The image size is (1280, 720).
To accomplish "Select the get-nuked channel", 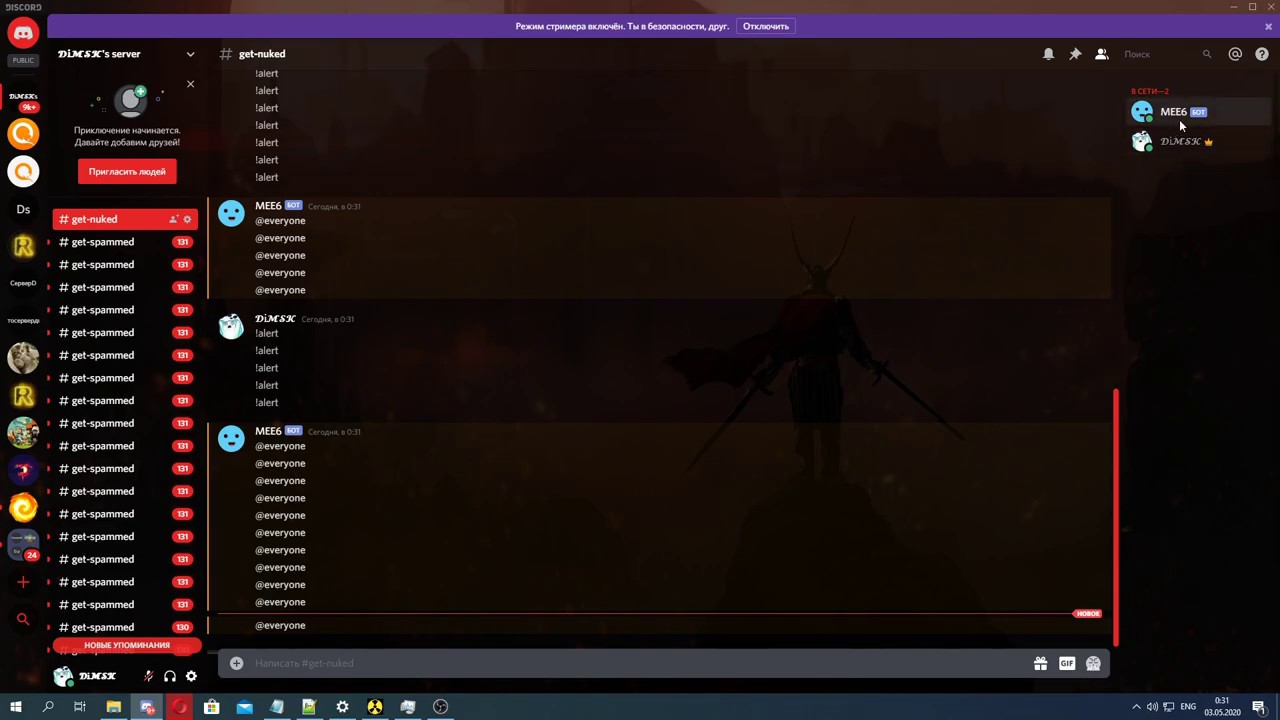I will point(126,219).
